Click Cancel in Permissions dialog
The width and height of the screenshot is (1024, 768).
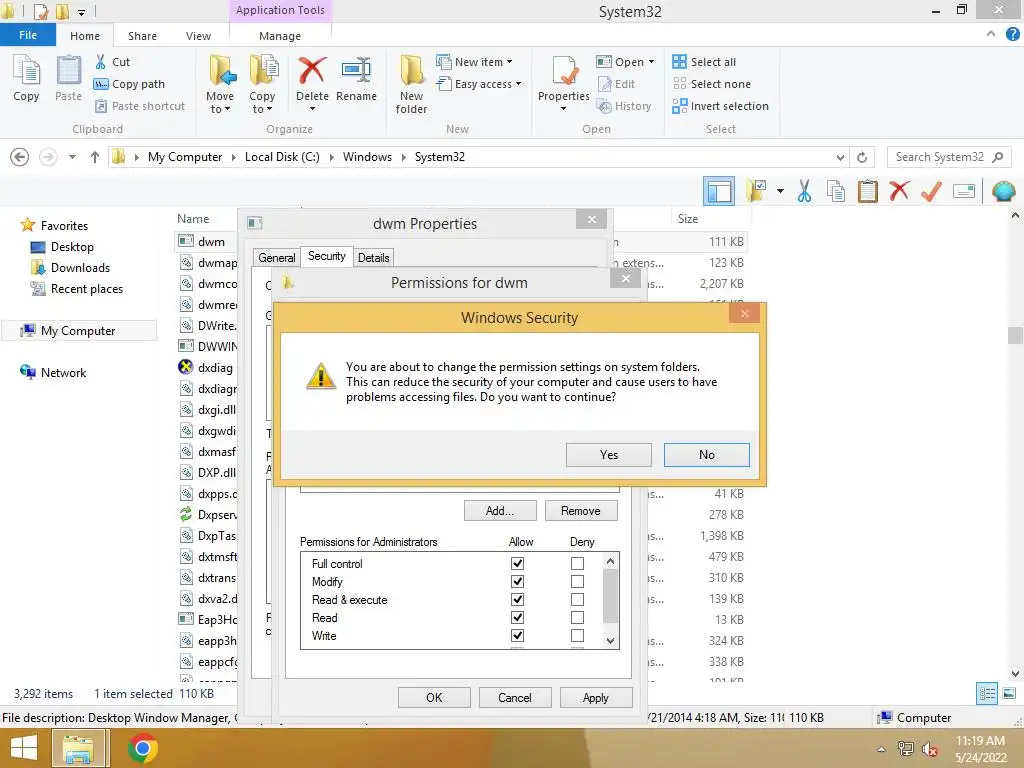pyautogui.click(x=515, y=697)
